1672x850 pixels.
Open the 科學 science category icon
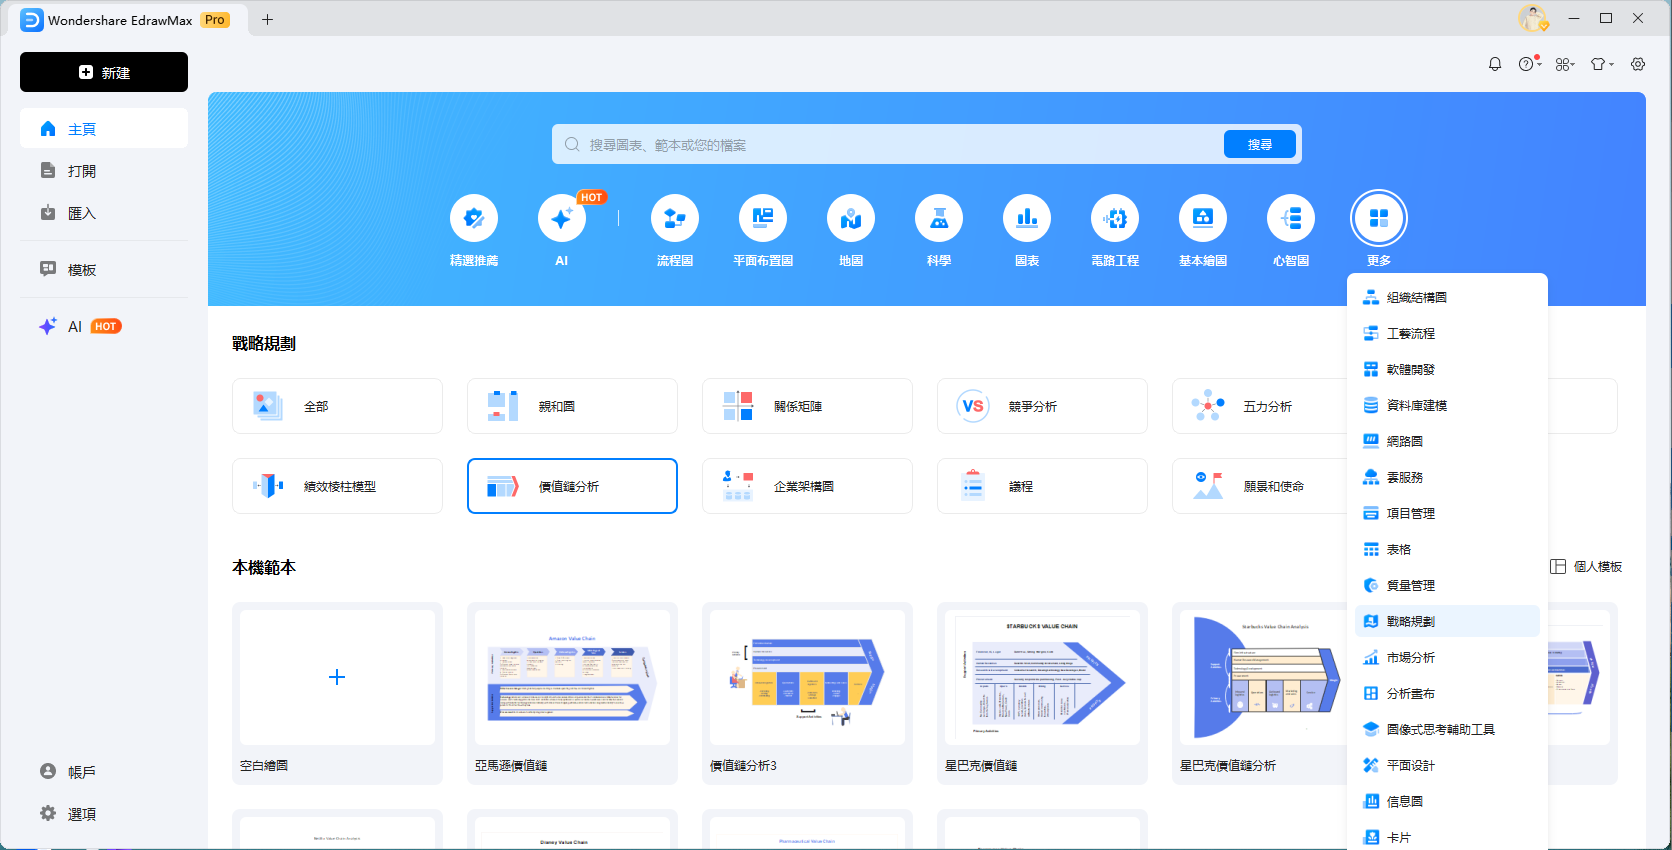[939, 218]
